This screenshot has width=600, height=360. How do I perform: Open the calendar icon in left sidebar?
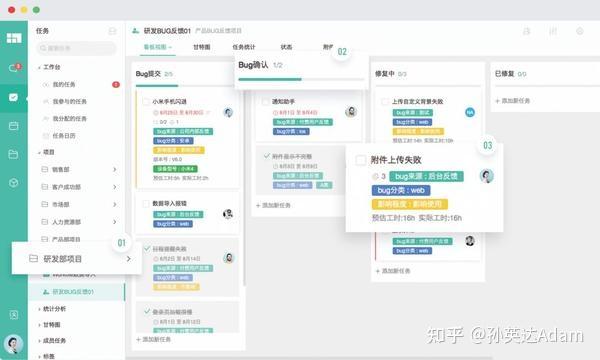13,126
